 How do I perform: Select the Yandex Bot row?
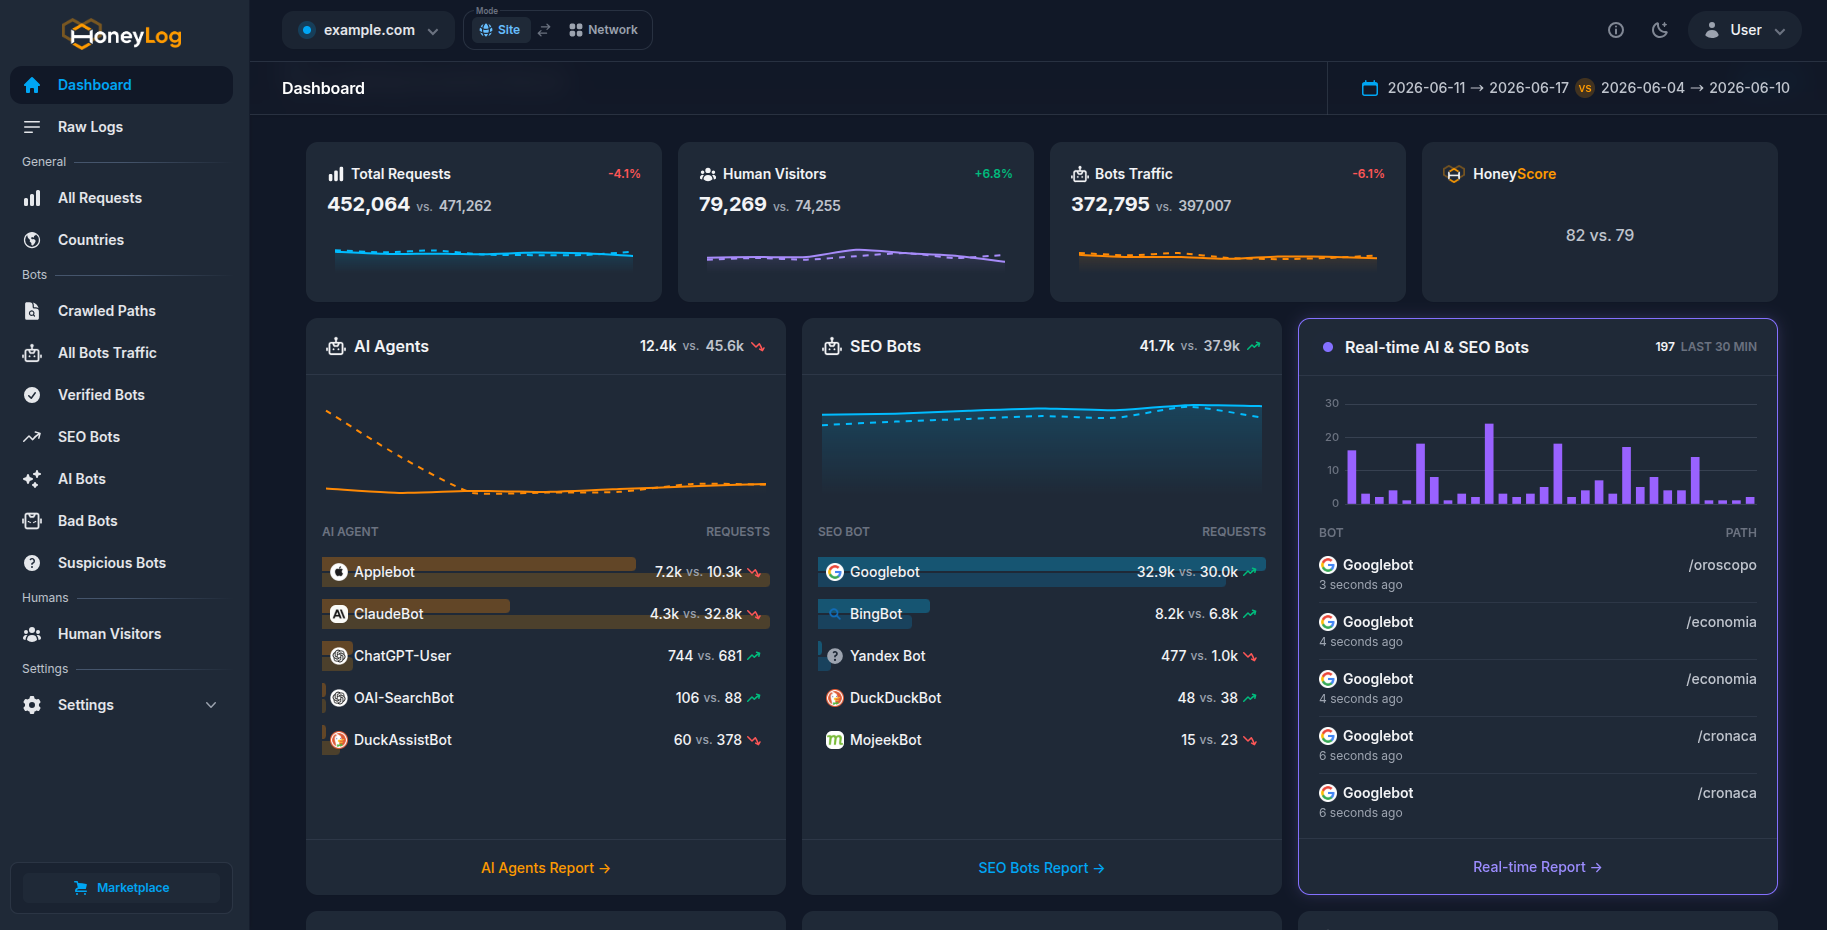1042,656
